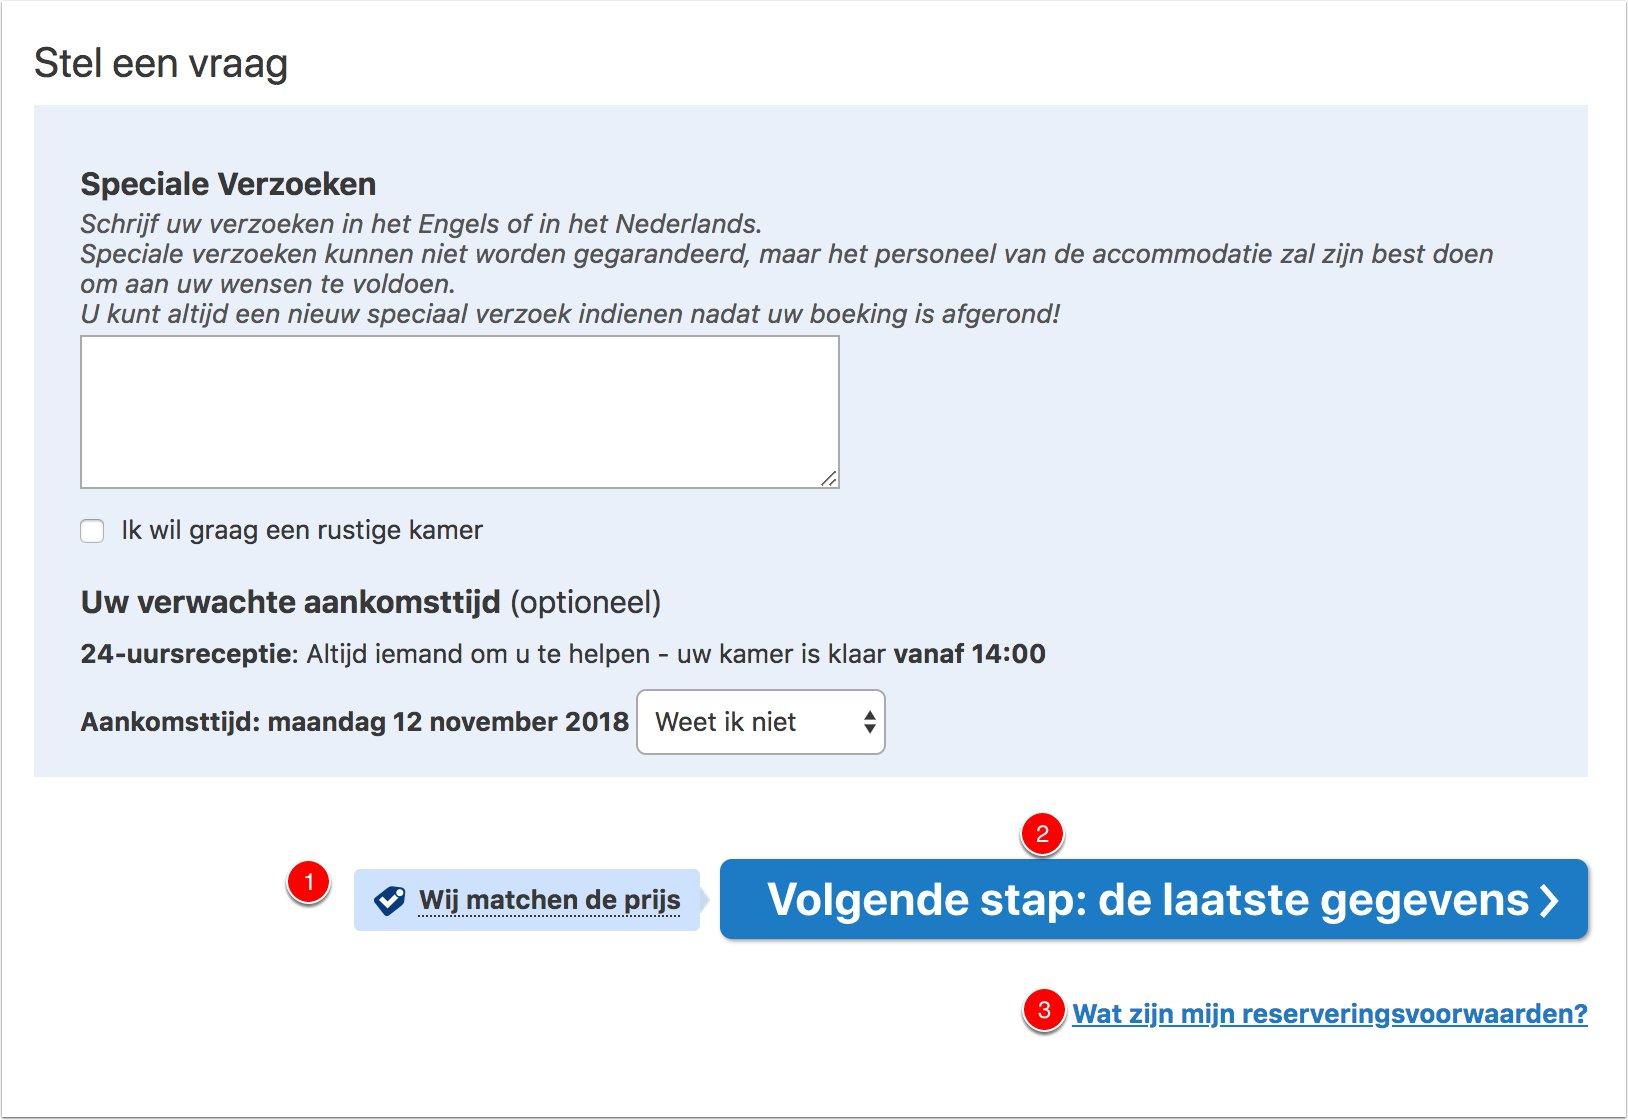The width and height of the screenshot is (1628, 1120).
Task: Click the '(optioneel)' text
Action: (x=585, y=602)
